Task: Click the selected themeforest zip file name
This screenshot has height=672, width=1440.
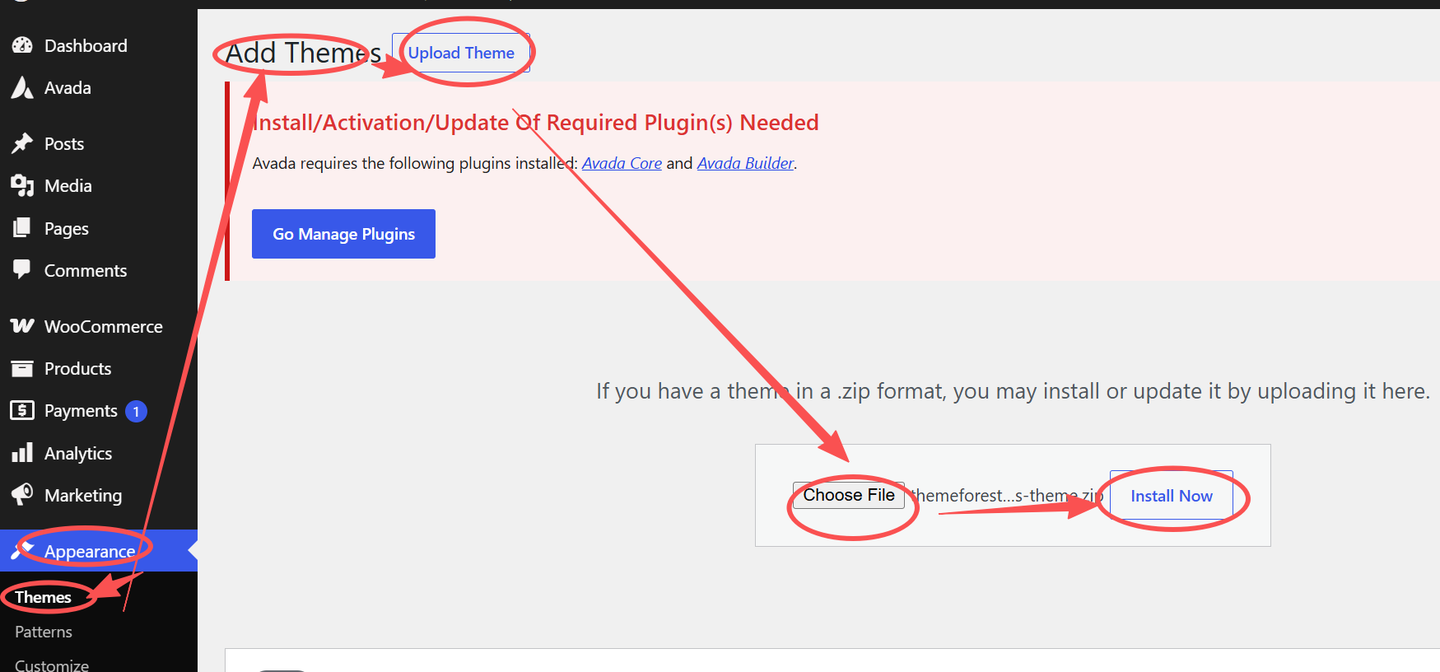Action: pyautogui.click(x=1006, y=496)
